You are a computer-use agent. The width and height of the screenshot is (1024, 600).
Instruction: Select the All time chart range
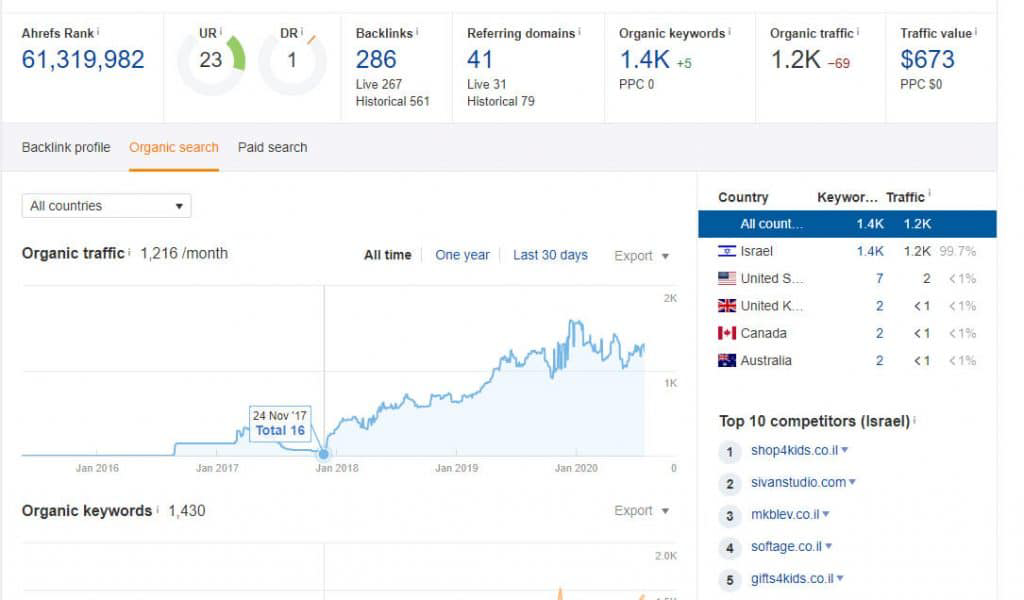(388, 255)
